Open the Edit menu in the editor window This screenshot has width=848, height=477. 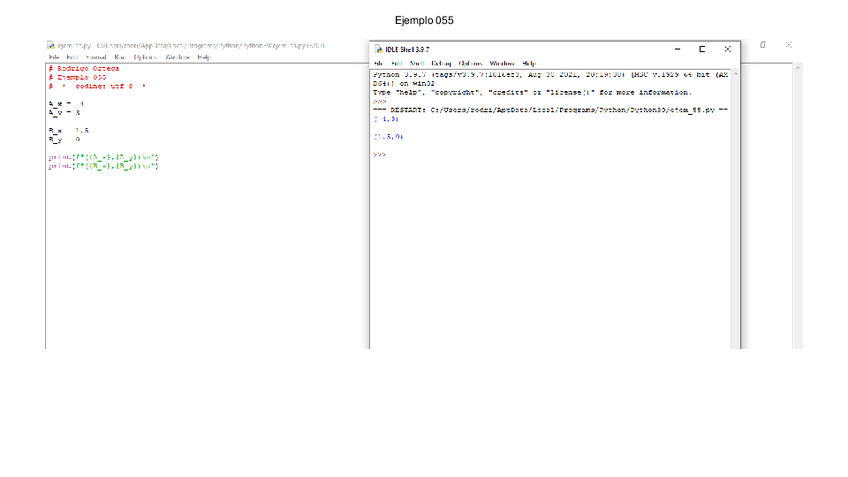[72, 57]
